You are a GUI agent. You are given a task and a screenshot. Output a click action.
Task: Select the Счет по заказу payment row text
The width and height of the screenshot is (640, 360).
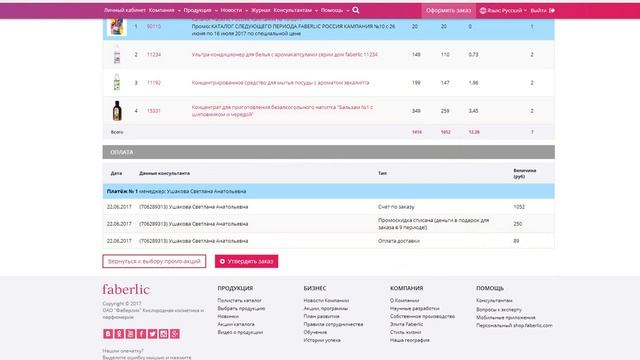click(396, 207)
